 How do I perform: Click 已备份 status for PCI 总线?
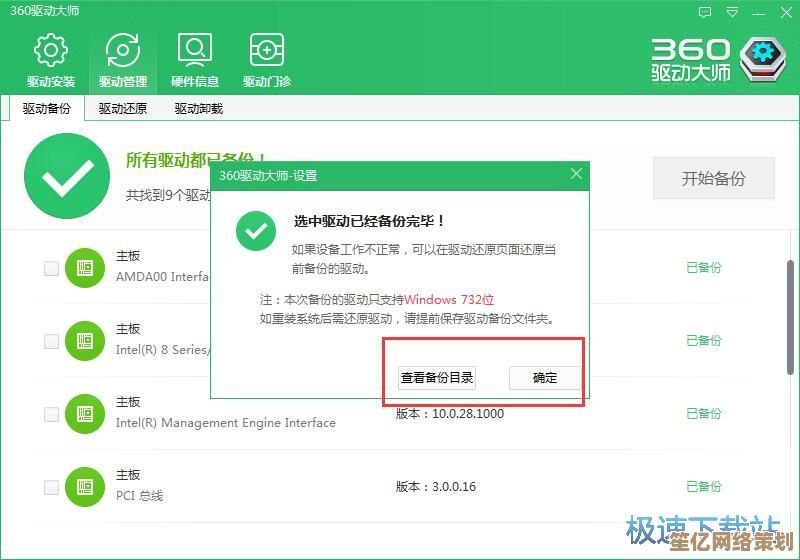[704, 486]
